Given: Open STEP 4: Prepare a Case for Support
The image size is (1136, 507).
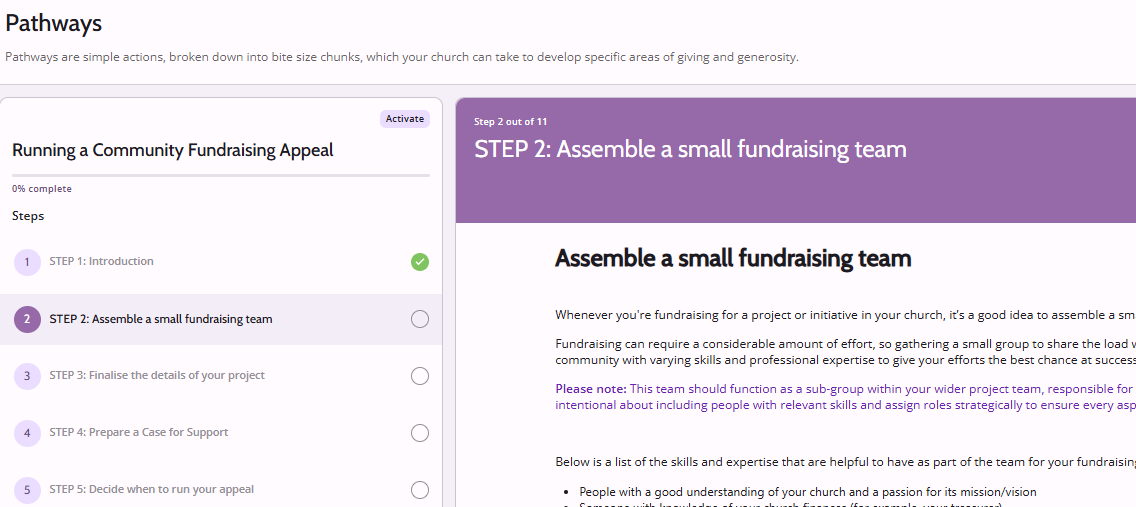Looking at the screenshot, I should (x=138, y=433).
